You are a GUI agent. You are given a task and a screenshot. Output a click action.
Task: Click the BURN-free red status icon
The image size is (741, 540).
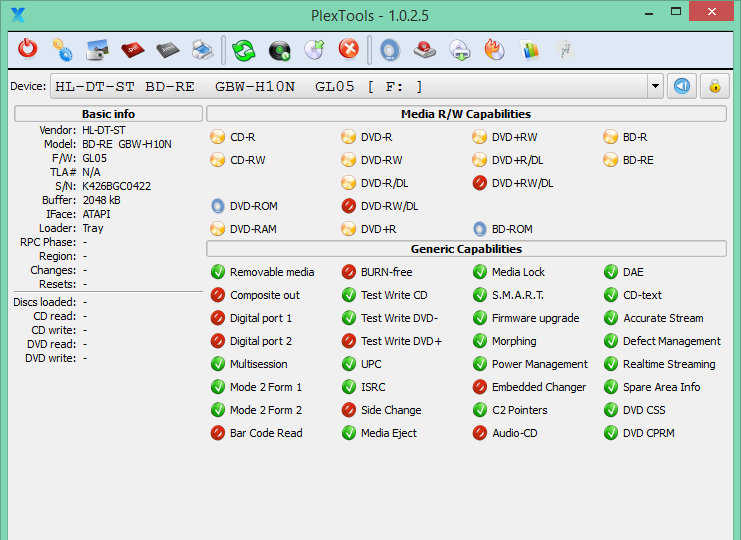pos(348,272)
